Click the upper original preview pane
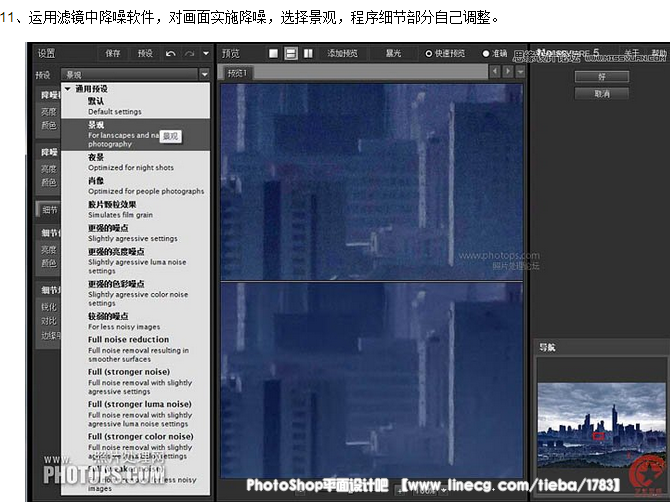The height and width of the screenshot is (502, 670). click(372, 182)
